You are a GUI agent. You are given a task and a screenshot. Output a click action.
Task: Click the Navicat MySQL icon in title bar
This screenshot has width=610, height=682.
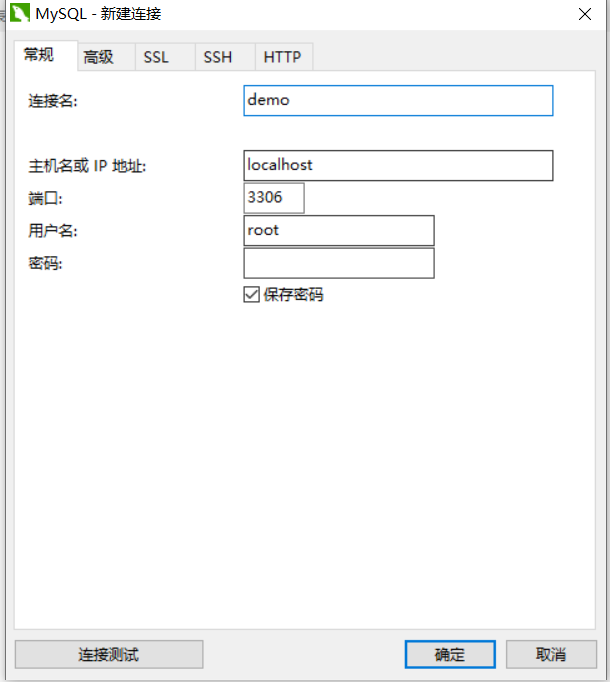pyautogui.click(x=20, y=13)
